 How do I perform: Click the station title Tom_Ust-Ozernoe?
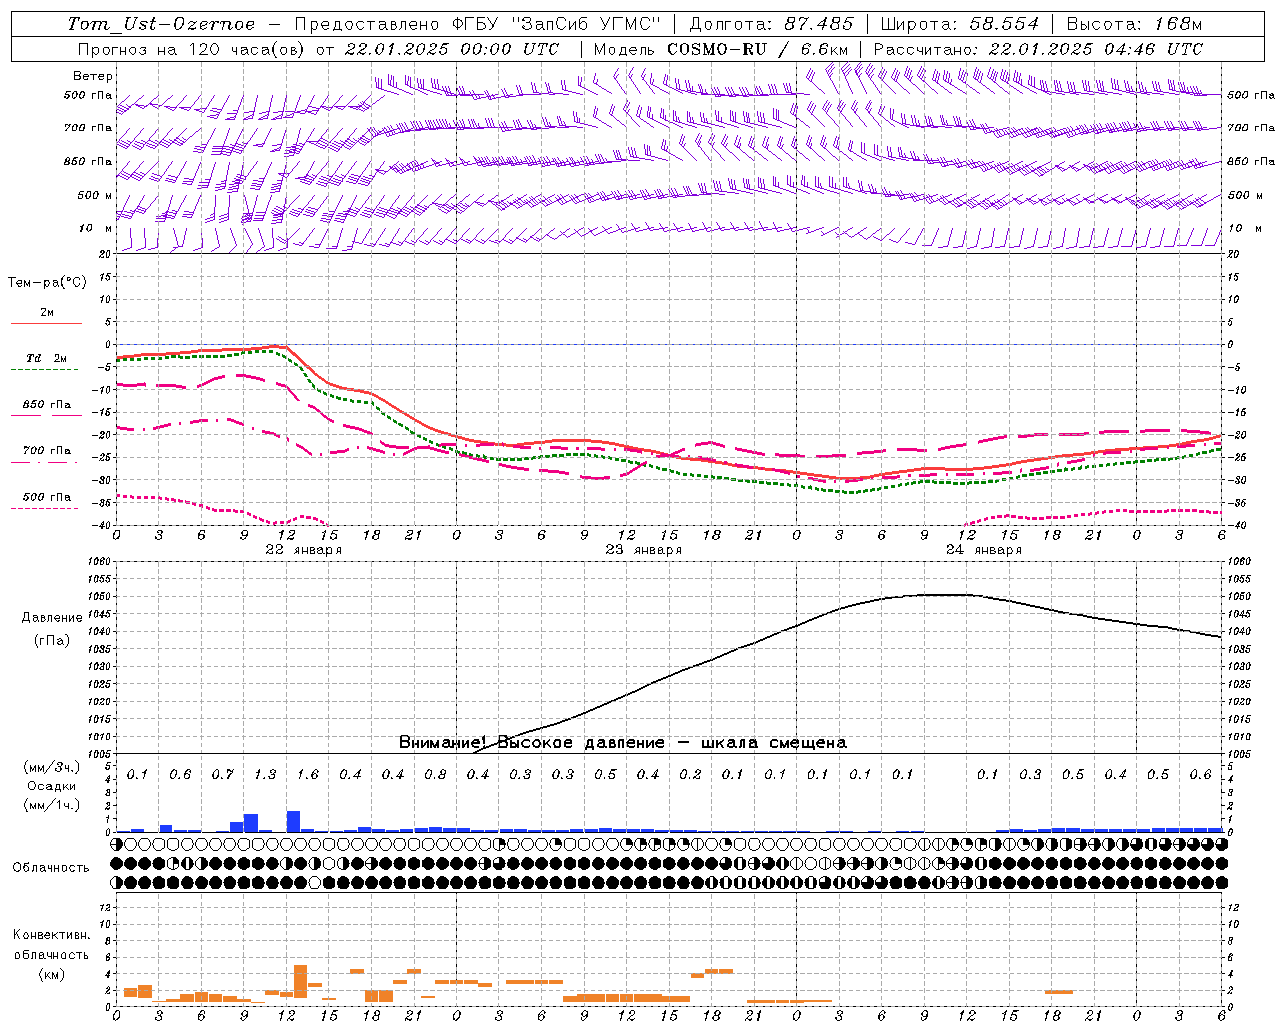(x=162, y=24)
